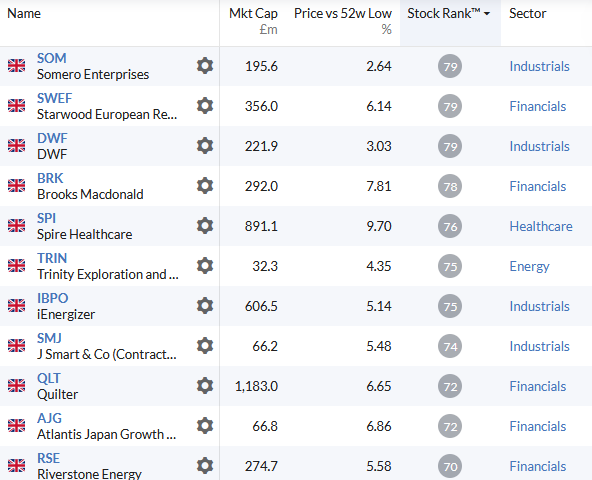Open gear options for Trinity Exploration
This screenshot has width=592, height=480.
(x=205, y=266)
